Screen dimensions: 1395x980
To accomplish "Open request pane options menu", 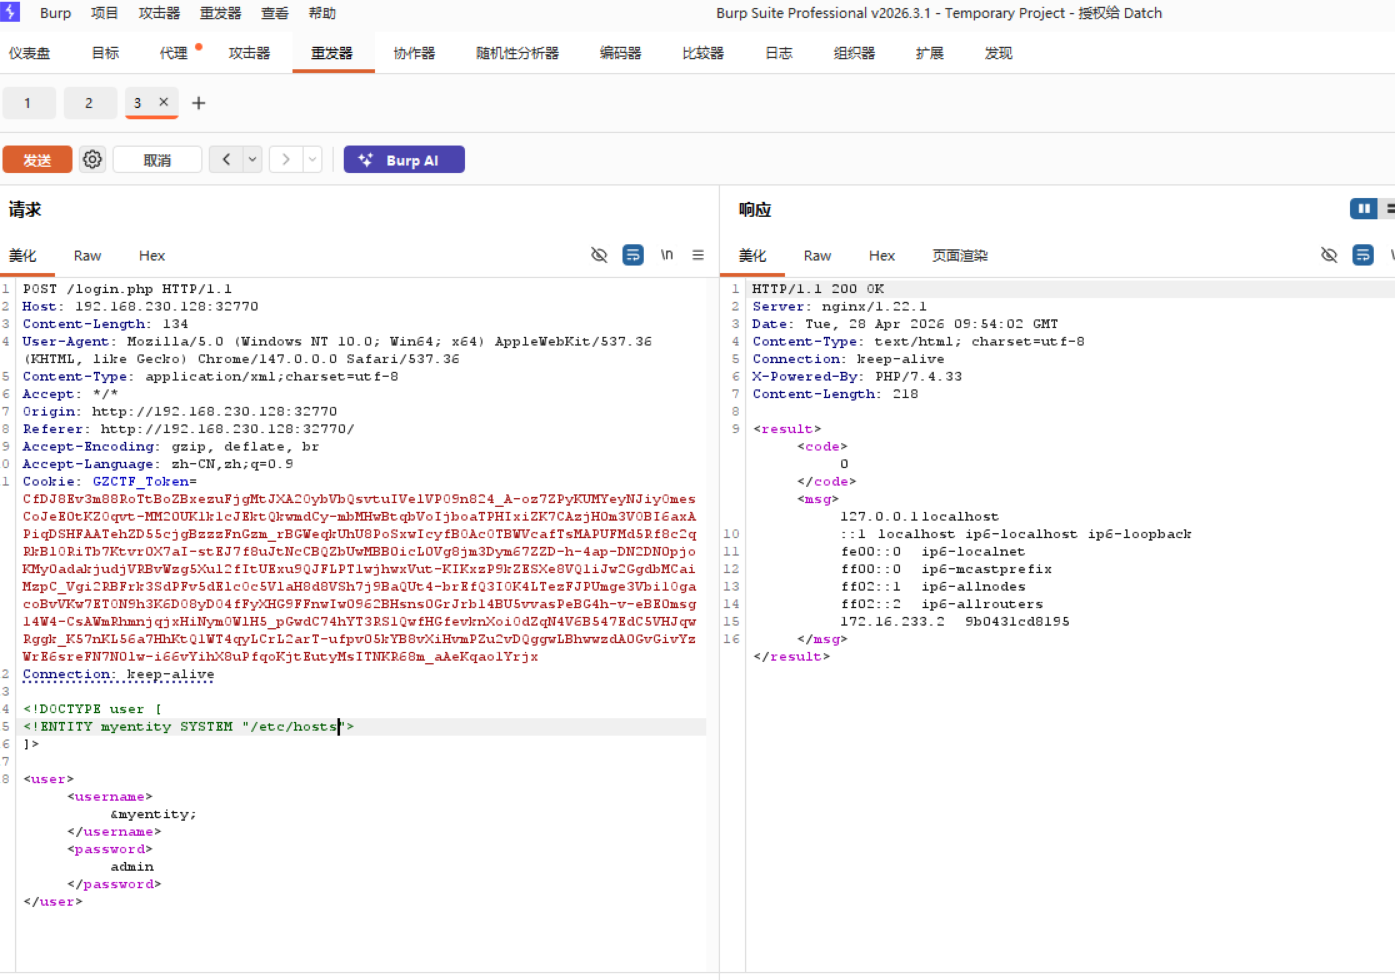I will click(x=698, y=255).
